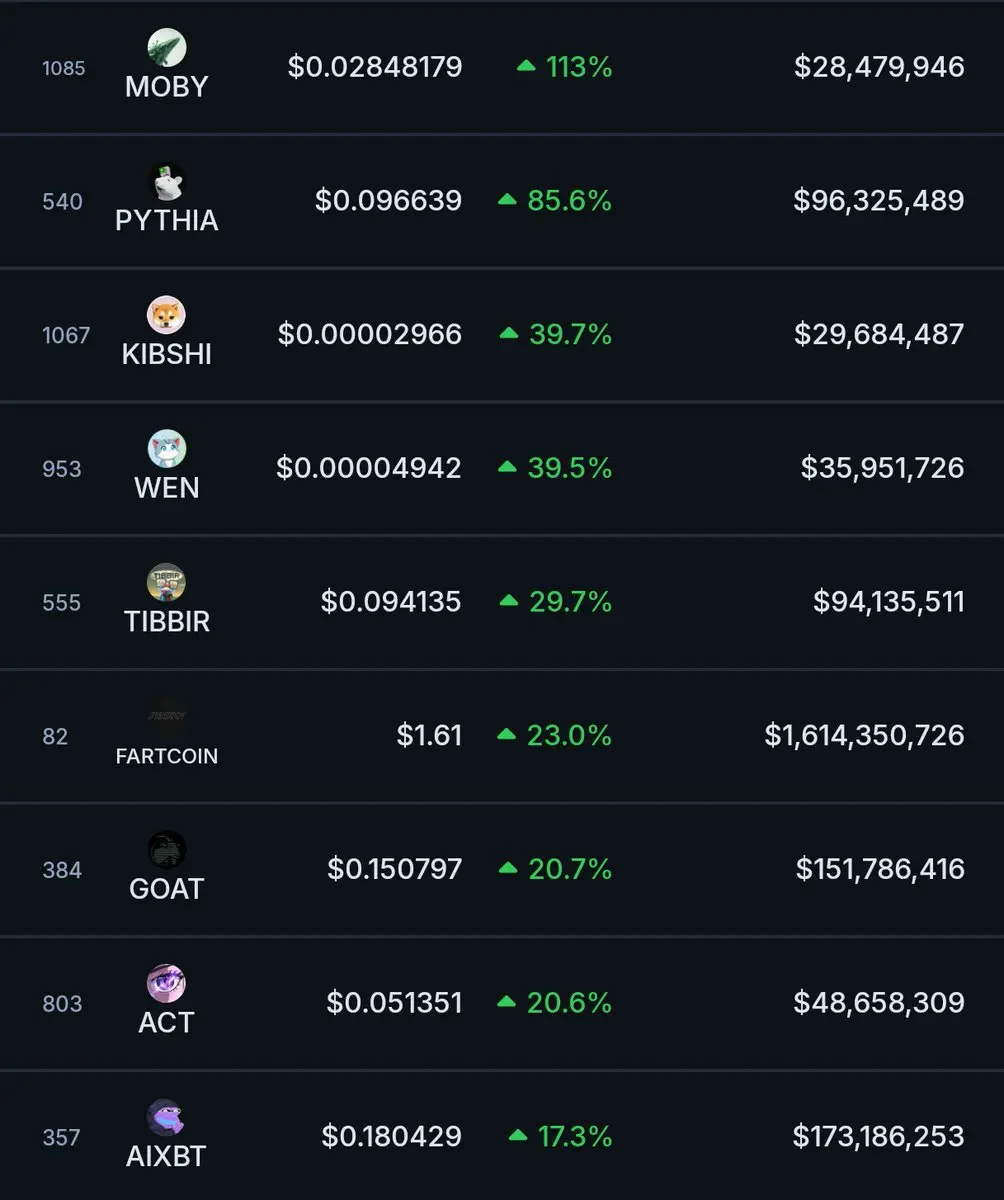This screenshot has height=1200, width=1004.
Task: Click FARTCOIN market cap $1,614,350,726
Action: coord(865,736)
